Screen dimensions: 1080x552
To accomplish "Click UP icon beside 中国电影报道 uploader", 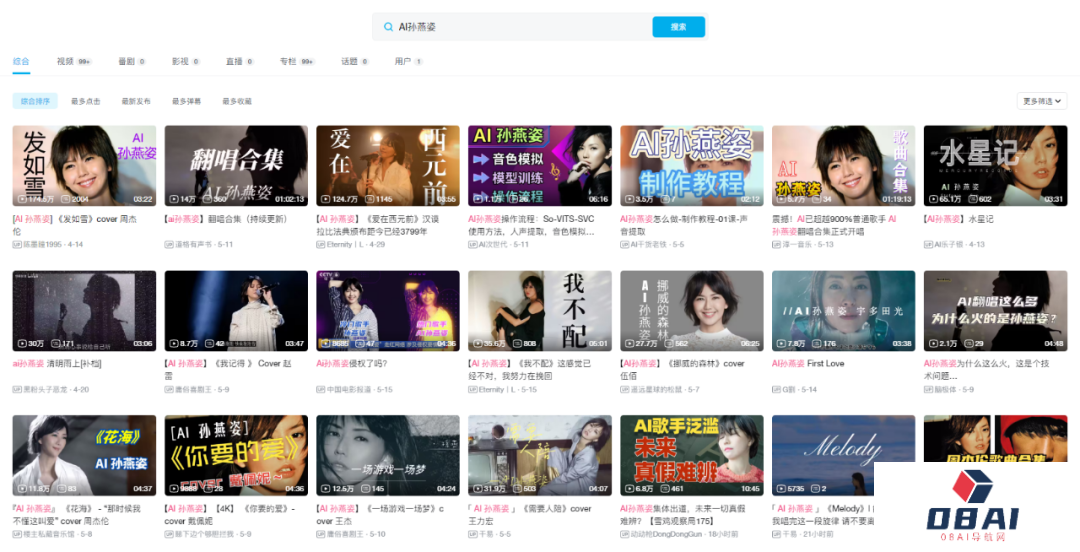I will (321, 389).
